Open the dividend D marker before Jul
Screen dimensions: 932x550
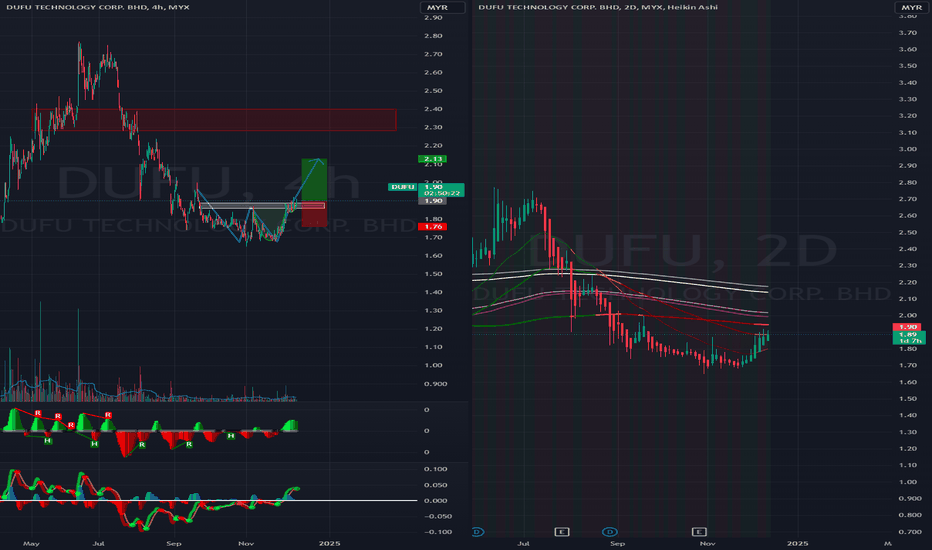point(477,532)
